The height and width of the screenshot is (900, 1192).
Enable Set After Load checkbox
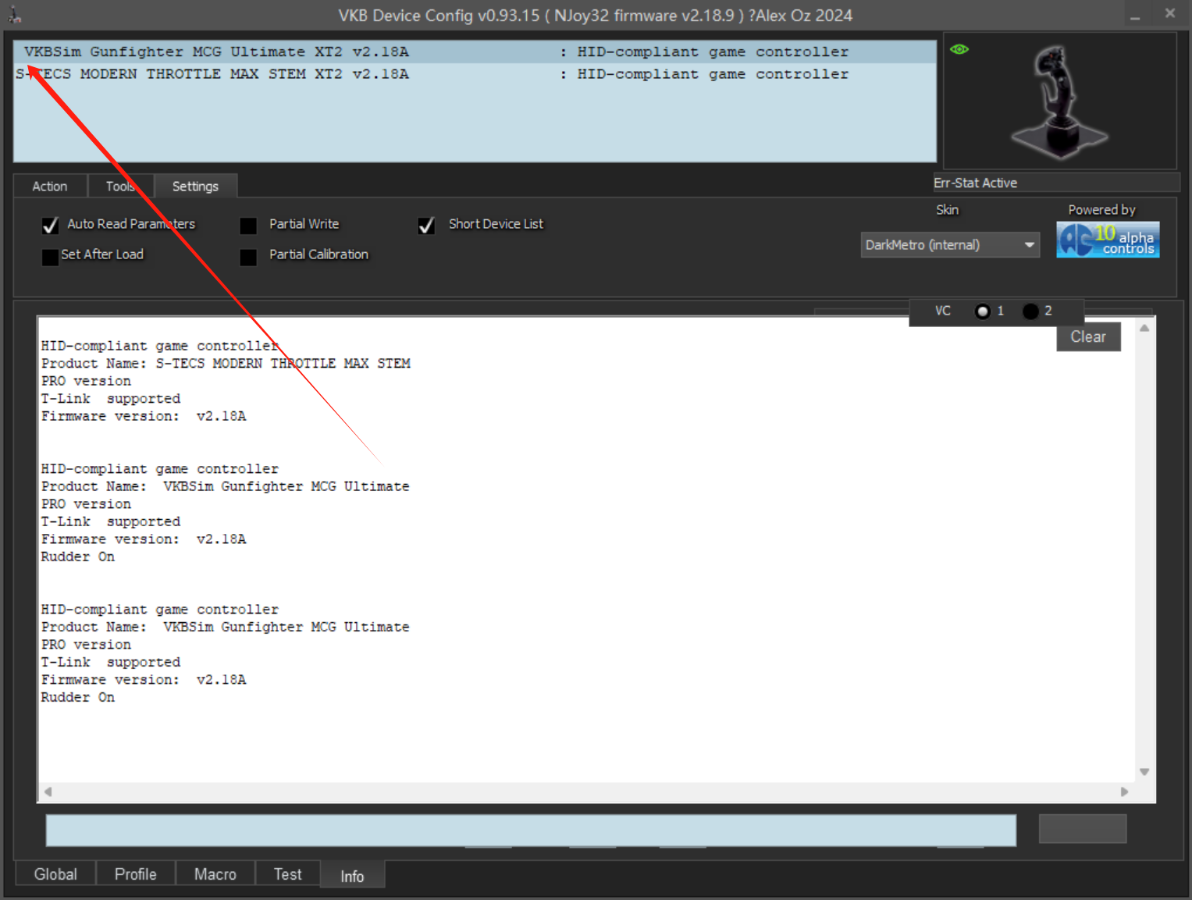pos(50,256)
